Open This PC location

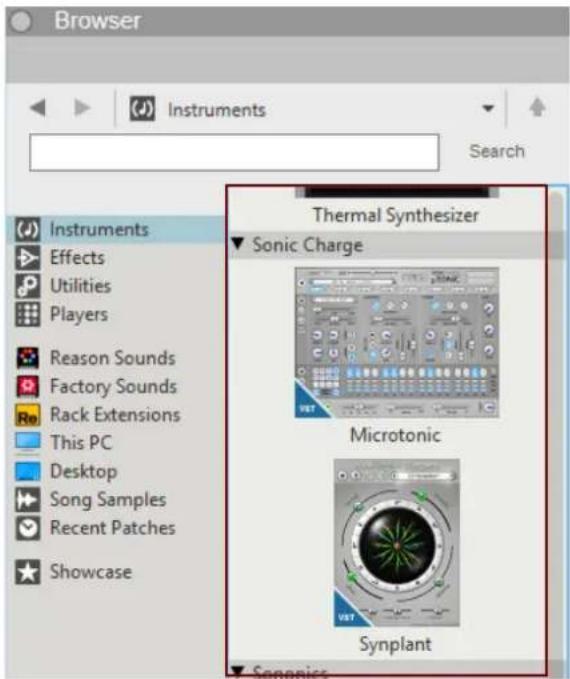pyautogui.click(x=81, y=443)
